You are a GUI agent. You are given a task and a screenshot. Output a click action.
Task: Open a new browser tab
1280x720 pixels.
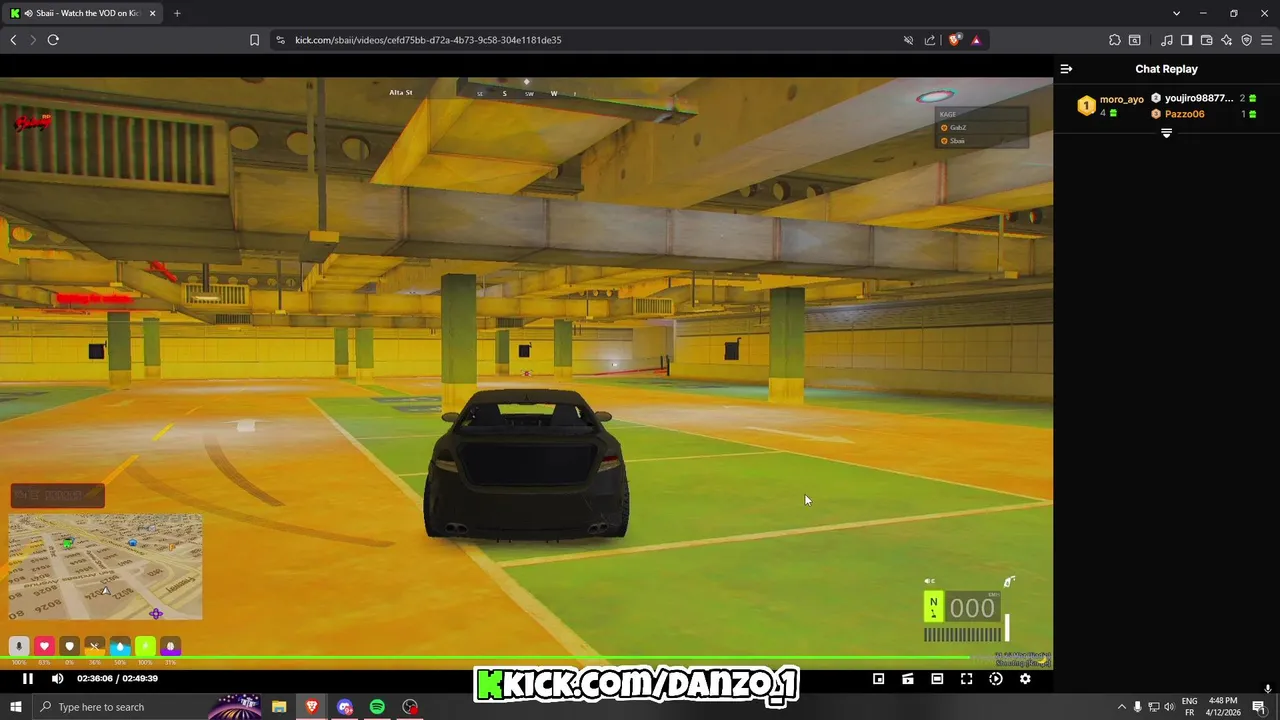point(177,13)
